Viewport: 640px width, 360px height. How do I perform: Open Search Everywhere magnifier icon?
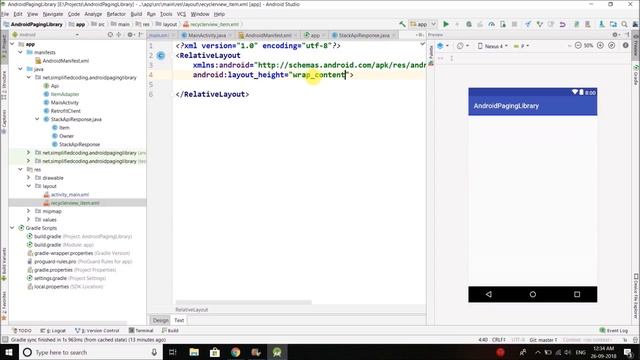[624, 24]
